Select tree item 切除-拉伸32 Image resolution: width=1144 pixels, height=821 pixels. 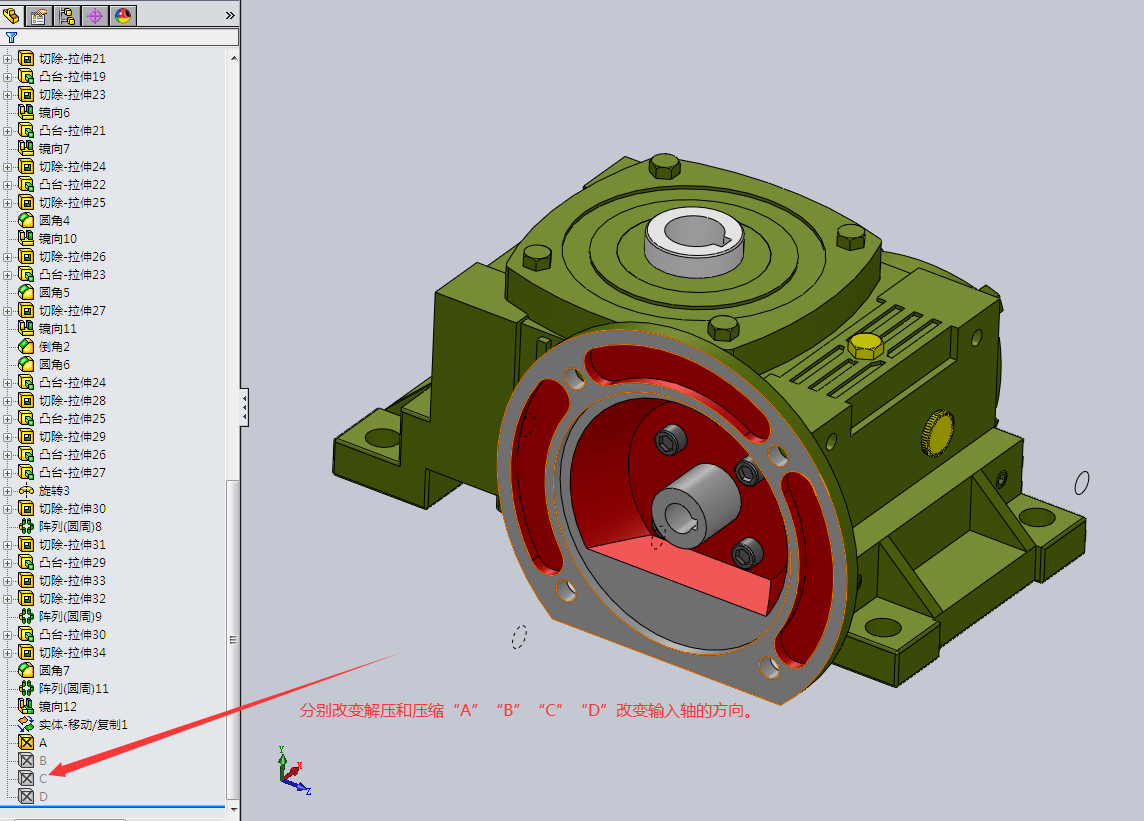[x=72, y=598]
